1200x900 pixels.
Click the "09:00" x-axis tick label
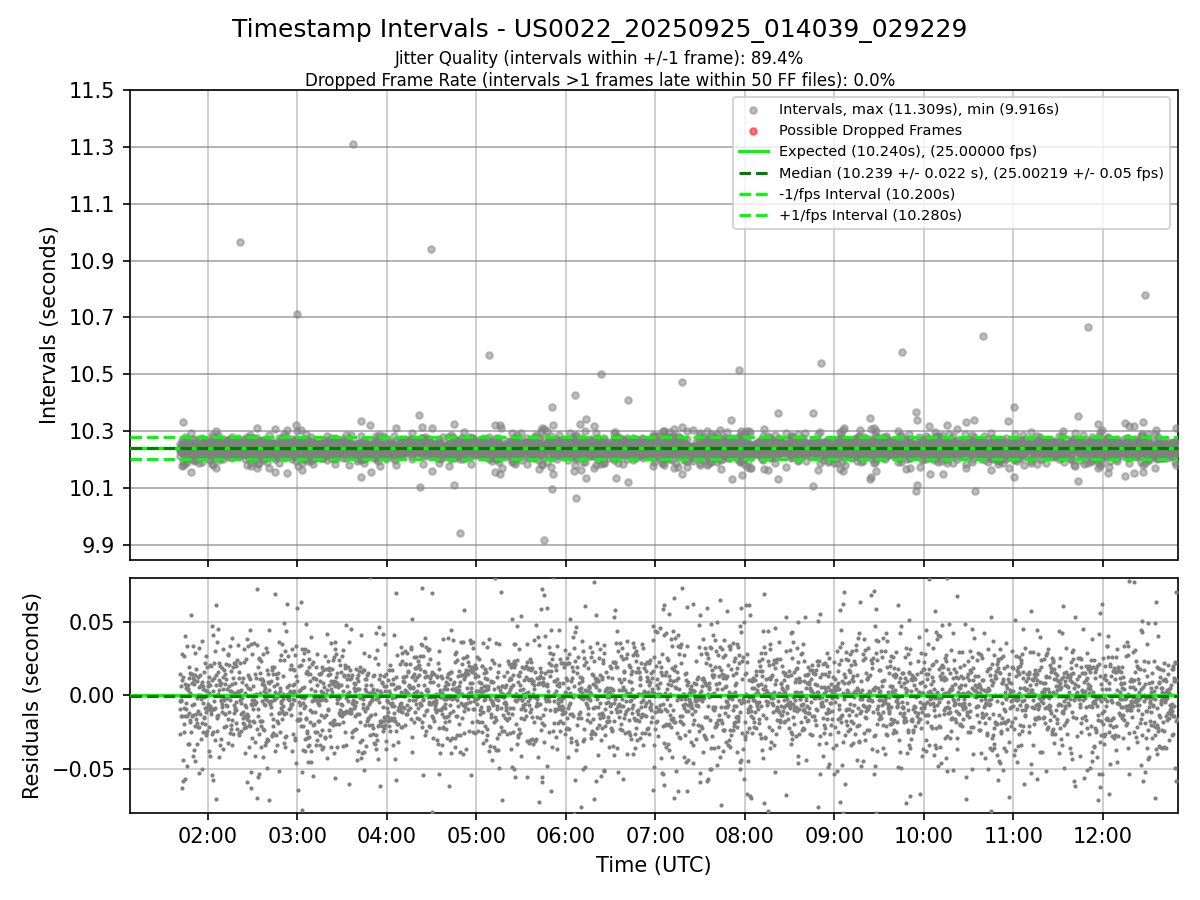click(834, 835)
